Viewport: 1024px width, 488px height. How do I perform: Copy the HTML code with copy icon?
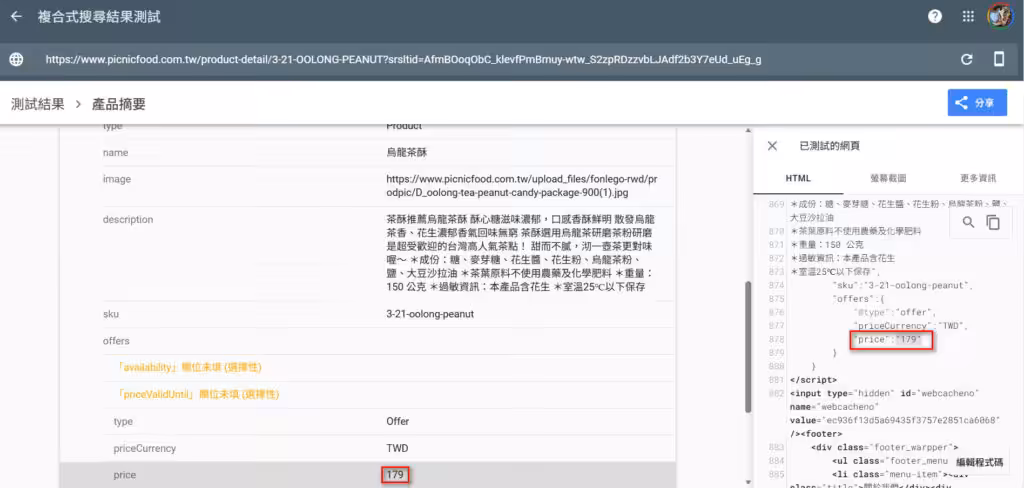click(993, 222)
